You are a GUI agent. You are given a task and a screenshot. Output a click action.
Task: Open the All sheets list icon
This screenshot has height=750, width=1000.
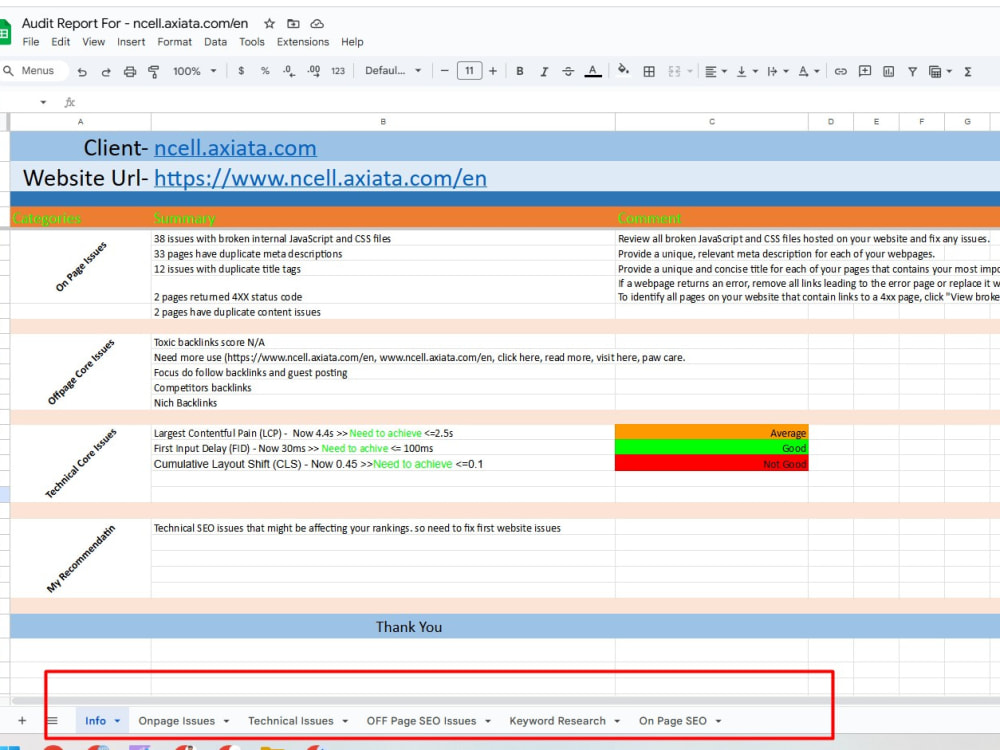tap(52, 721)
